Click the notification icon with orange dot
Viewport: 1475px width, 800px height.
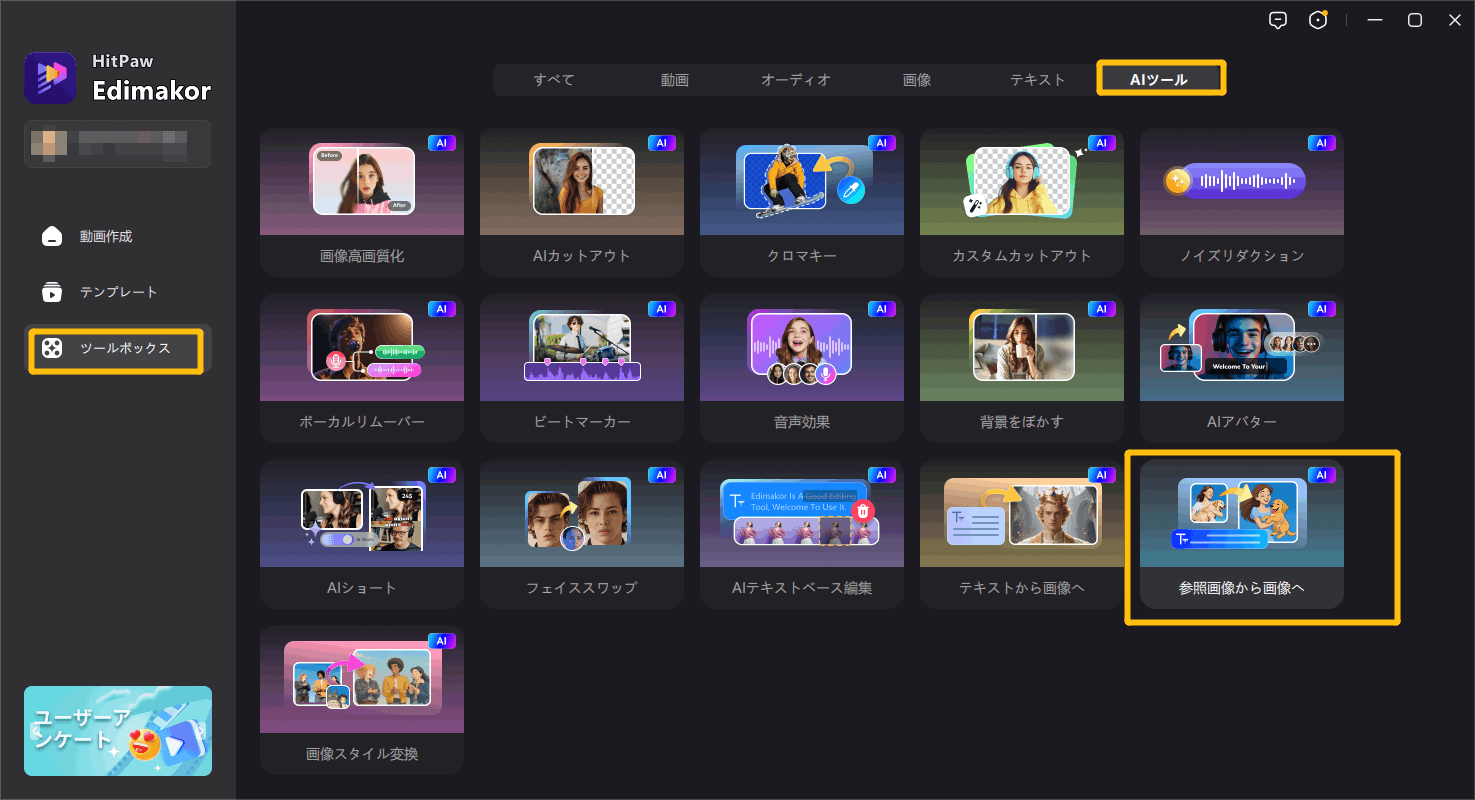pyautogui.click(x=1318, y=21)
